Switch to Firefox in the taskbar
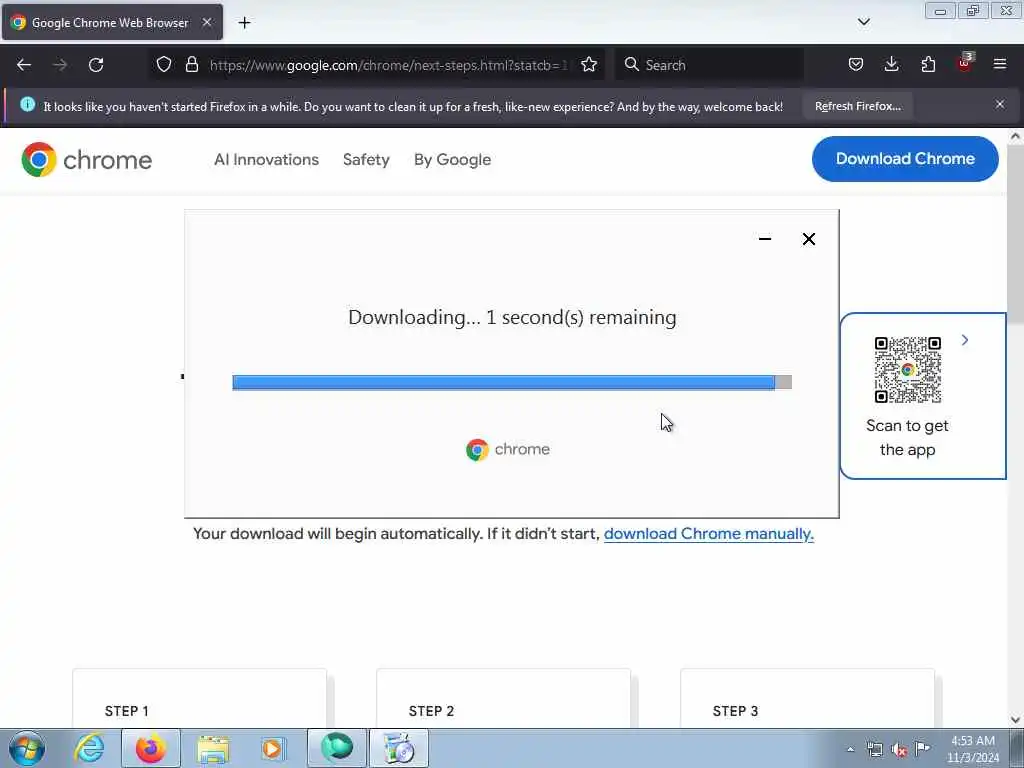Image resolution: width=1024 pixels, height=768 pixels. [x=151, y=748]
